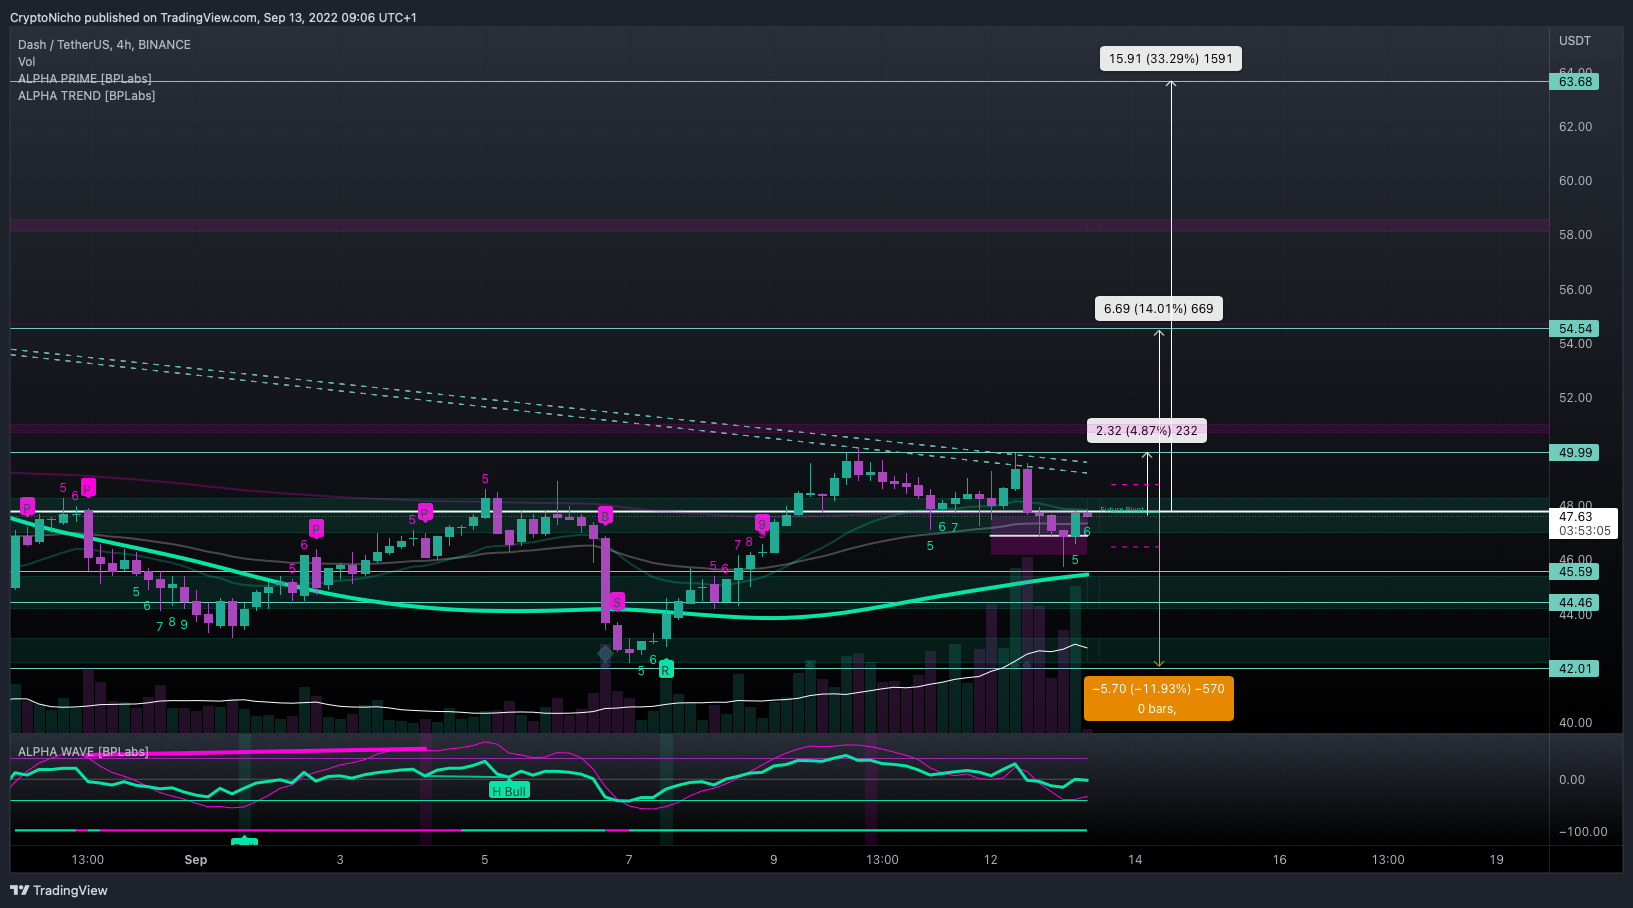Click the 2.32 (4.87%) measurement label
Screen dimensions: 1633x908
pos(1146,431)
